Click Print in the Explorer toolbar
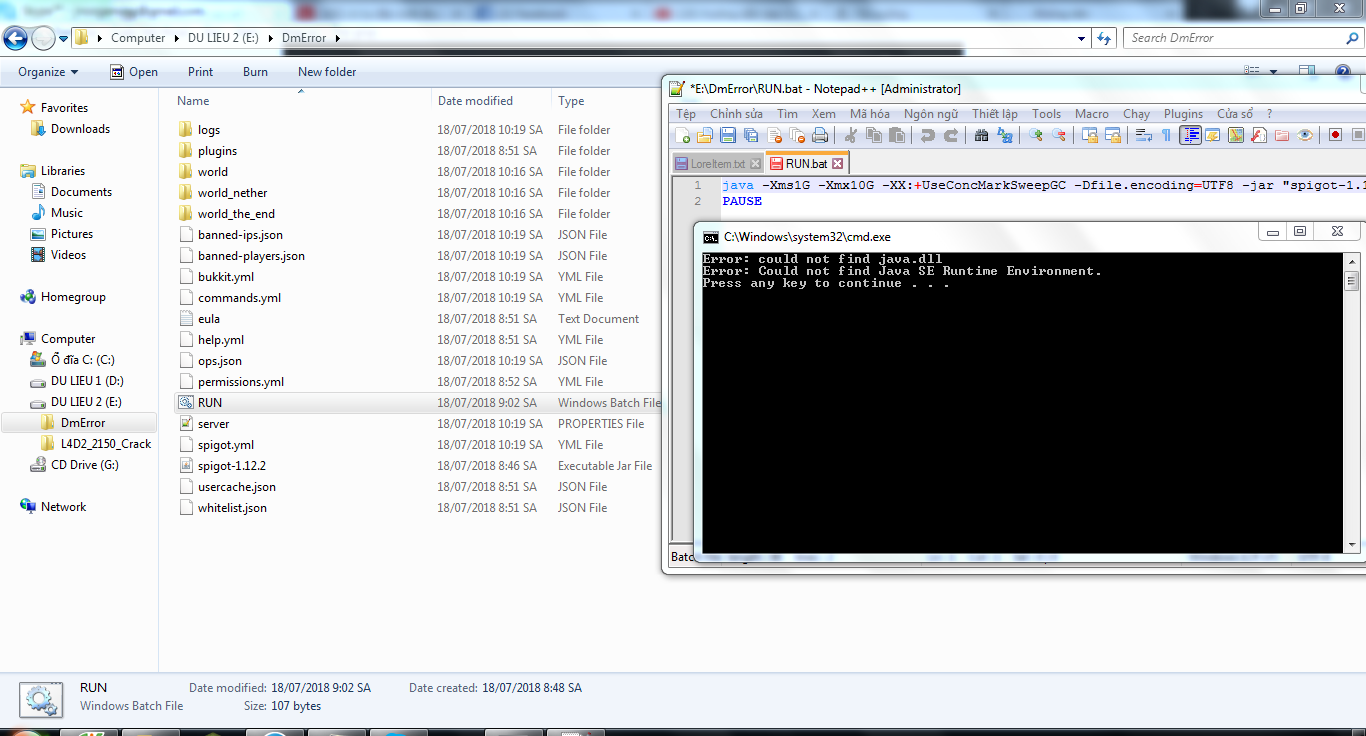The width and height of the screenshot is (1366, 736). pos(200,72)
